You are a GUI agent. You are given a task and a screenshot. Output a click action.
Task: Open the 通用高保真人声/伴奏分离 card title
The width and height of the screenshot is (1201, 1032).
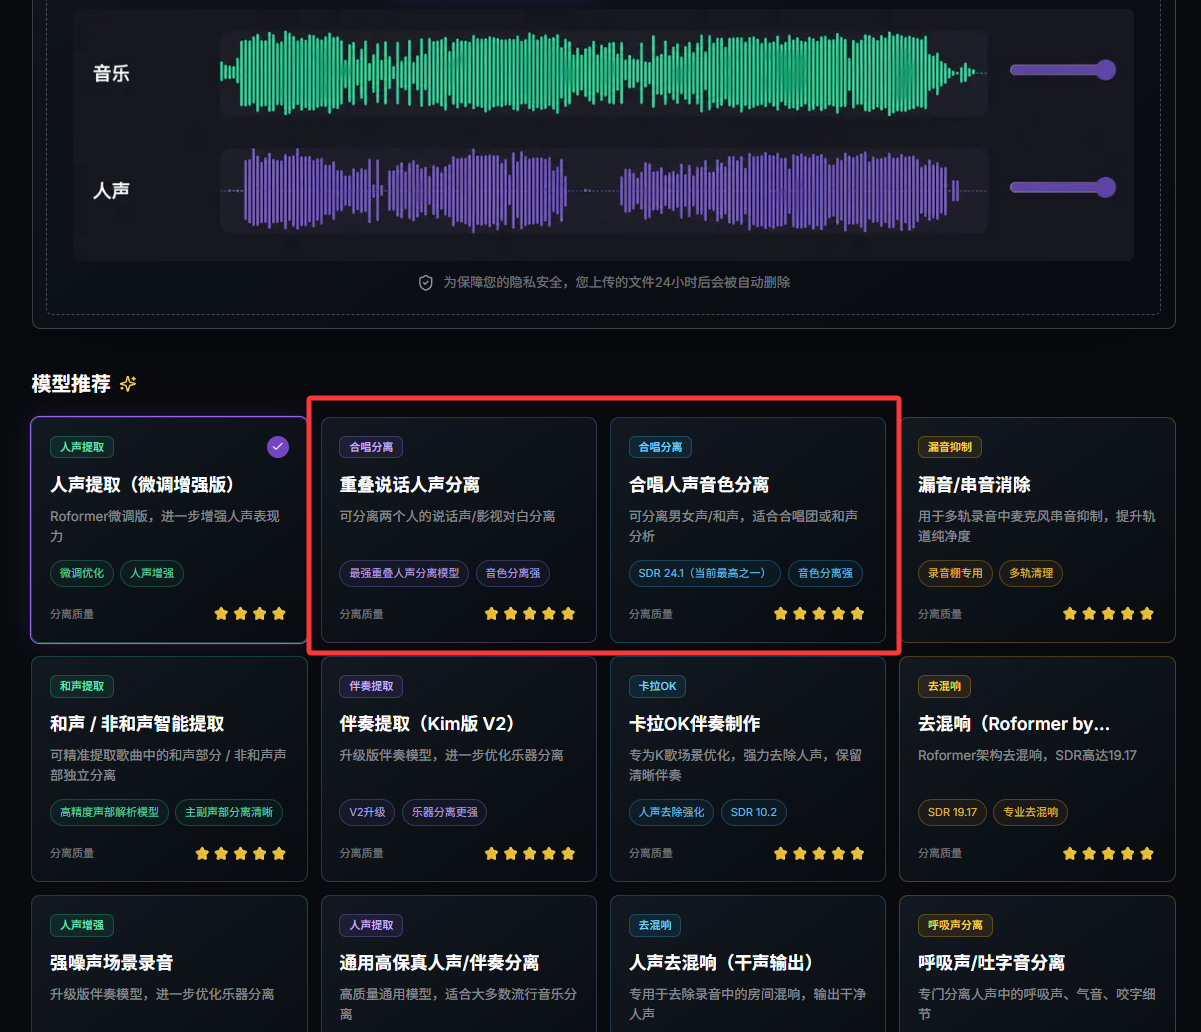tap(439, 962)
